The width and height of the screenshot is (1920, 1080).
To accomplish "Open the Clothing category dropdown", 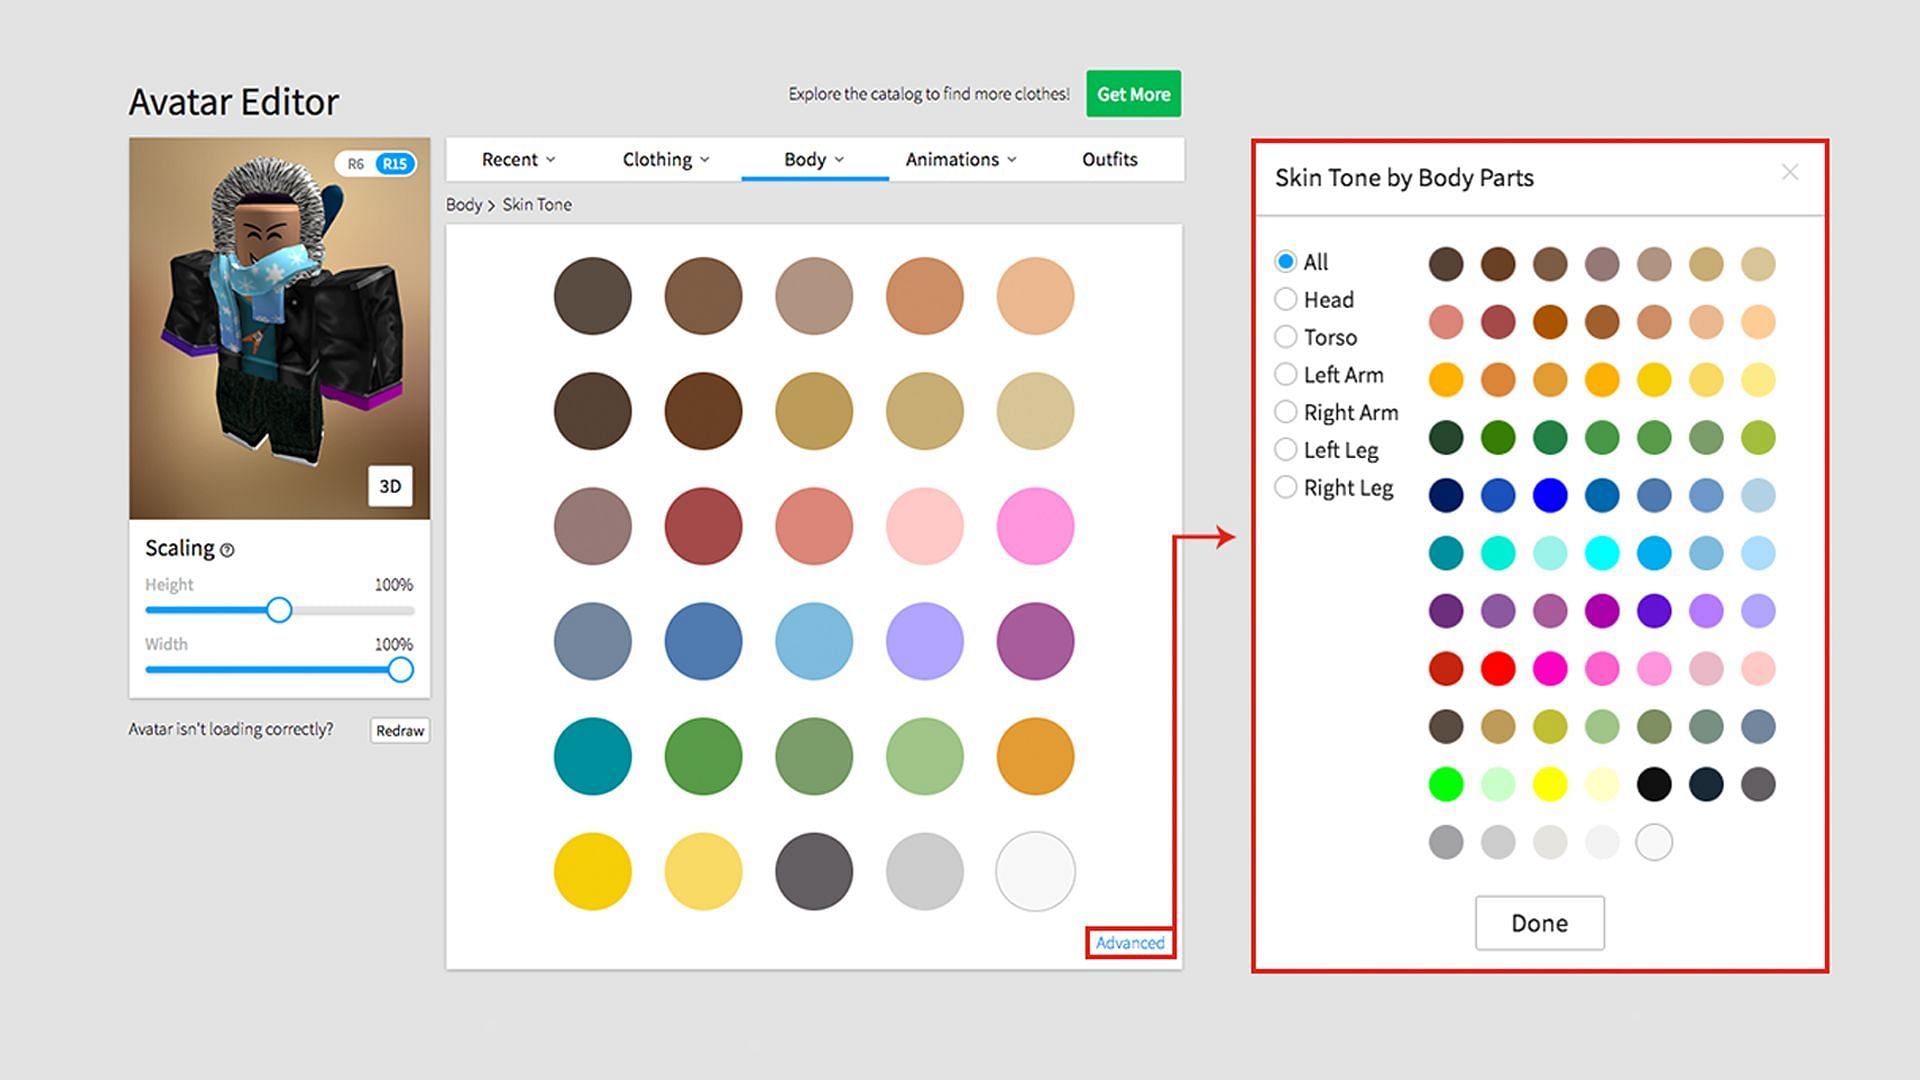I will [663, 158].
